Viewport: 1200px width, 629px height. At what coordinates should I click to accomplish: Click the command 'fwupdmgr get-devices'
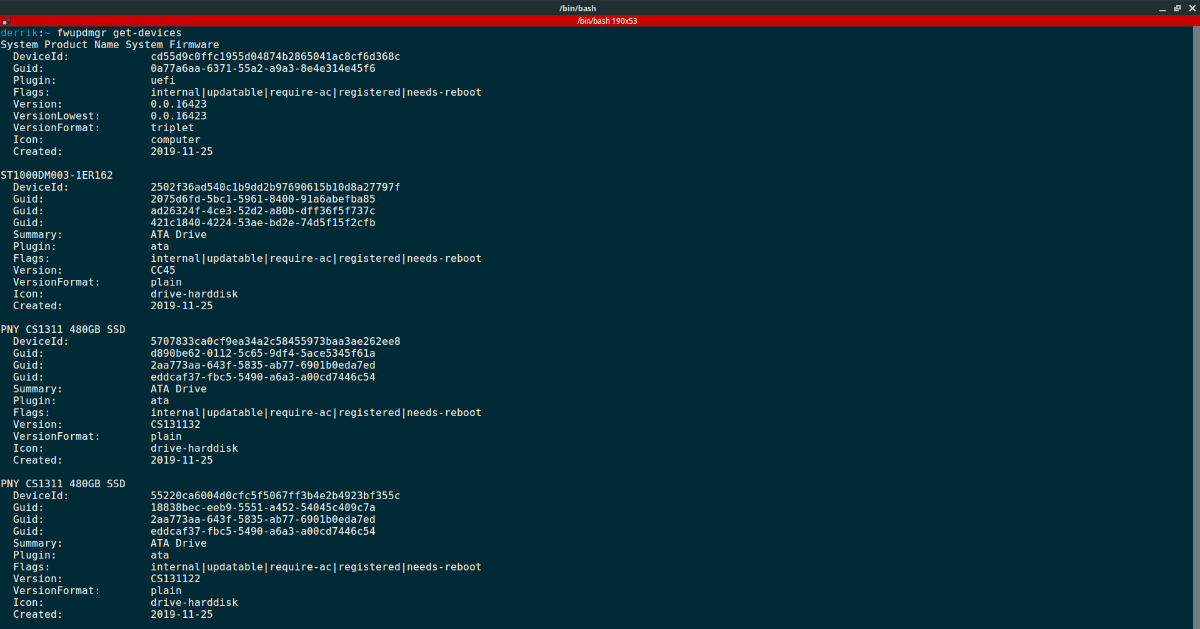[120, 33]
